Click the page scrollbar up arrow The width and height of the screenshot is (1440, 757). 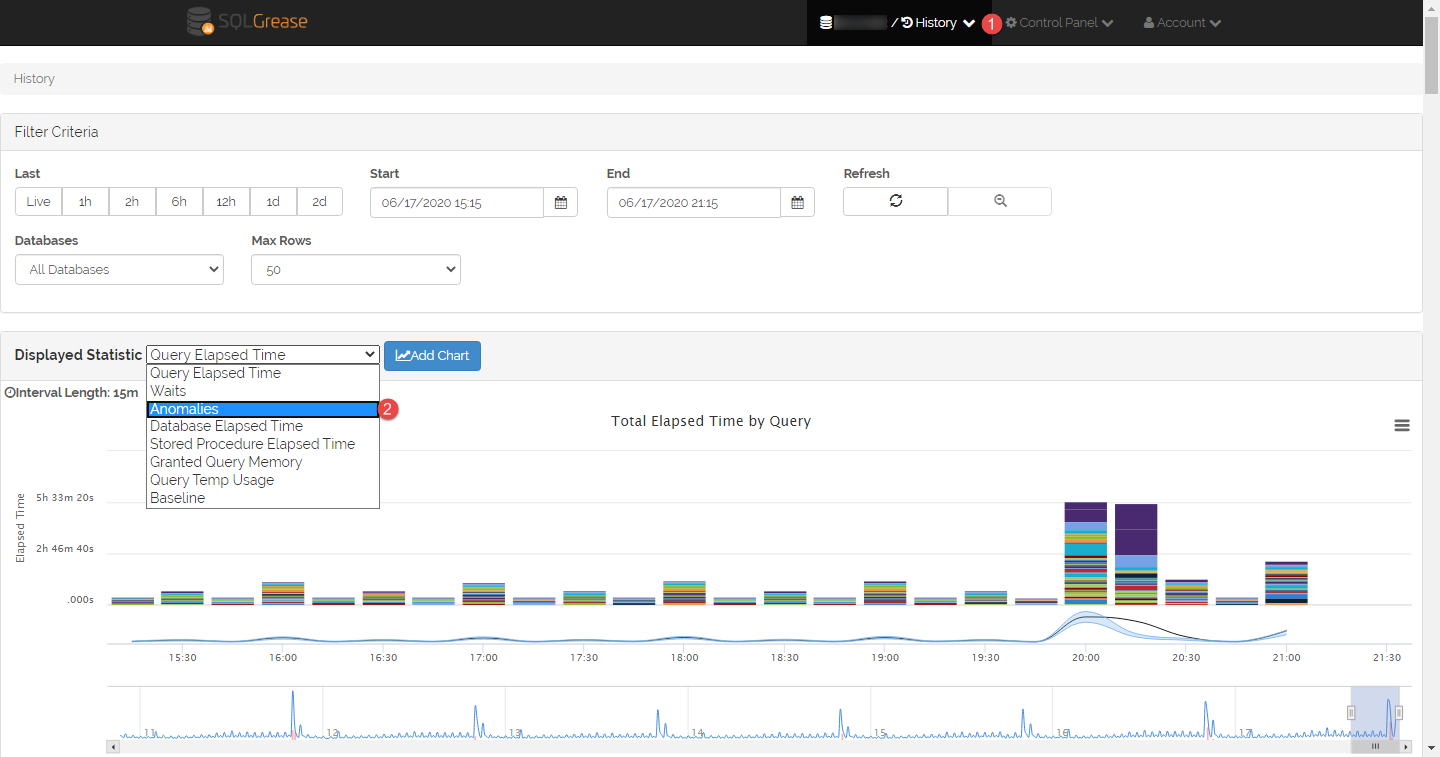click(x=1431, y=9)
